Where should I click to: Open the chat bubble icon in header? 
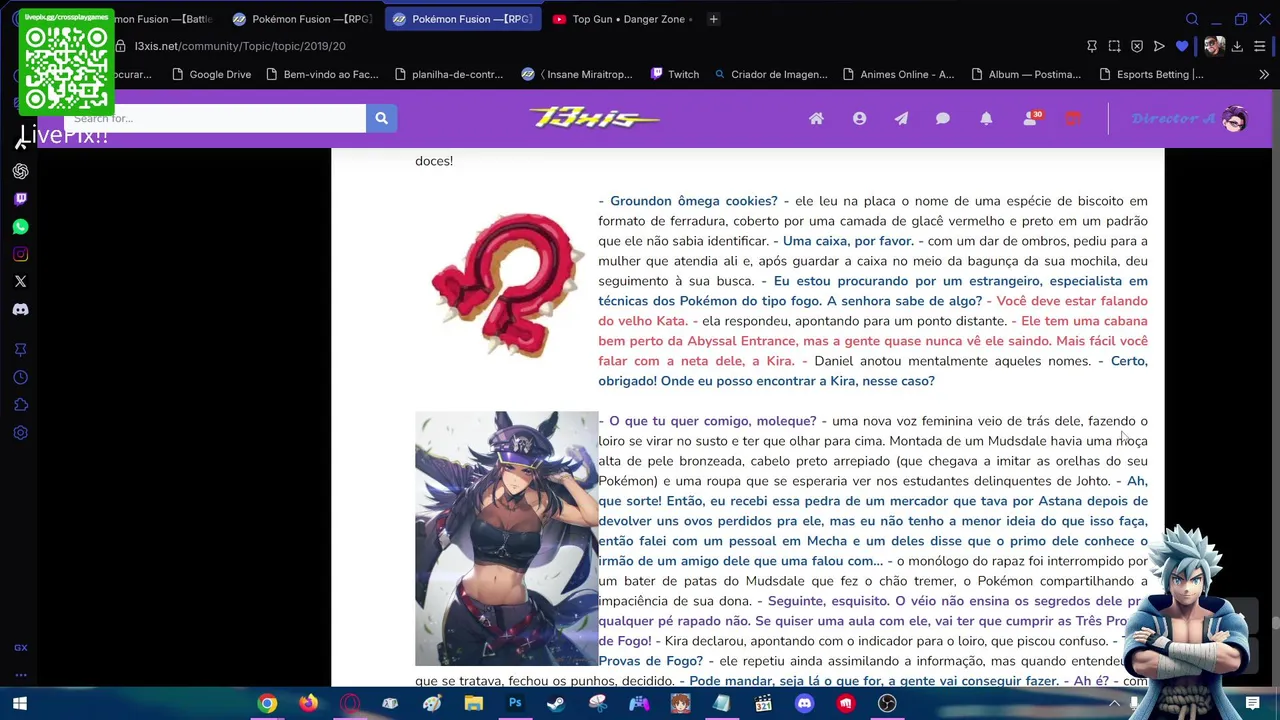point(942,118)
